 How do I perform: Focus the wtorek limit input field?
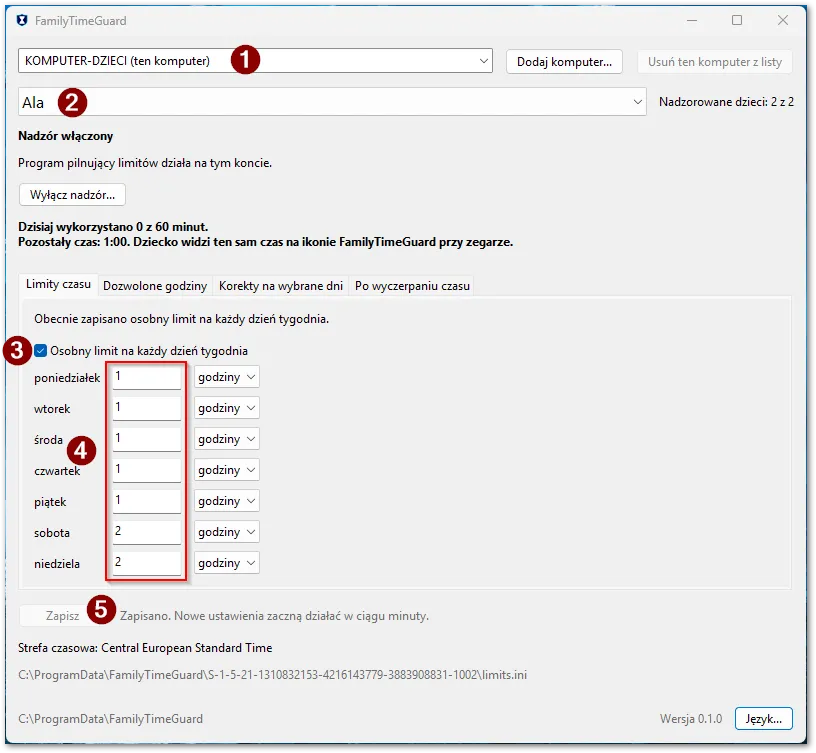(147, 407)
